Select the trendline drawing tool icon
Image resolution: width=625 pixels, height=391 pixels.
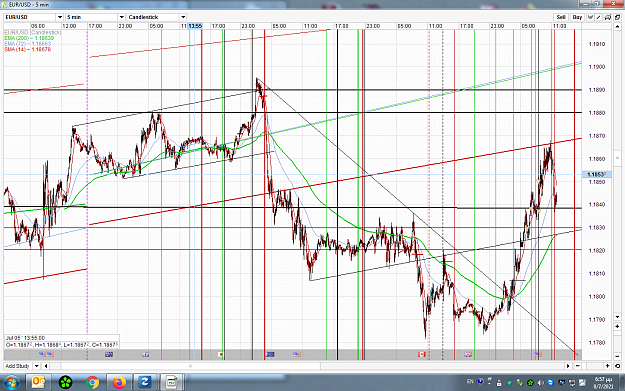tap(599, 17)
